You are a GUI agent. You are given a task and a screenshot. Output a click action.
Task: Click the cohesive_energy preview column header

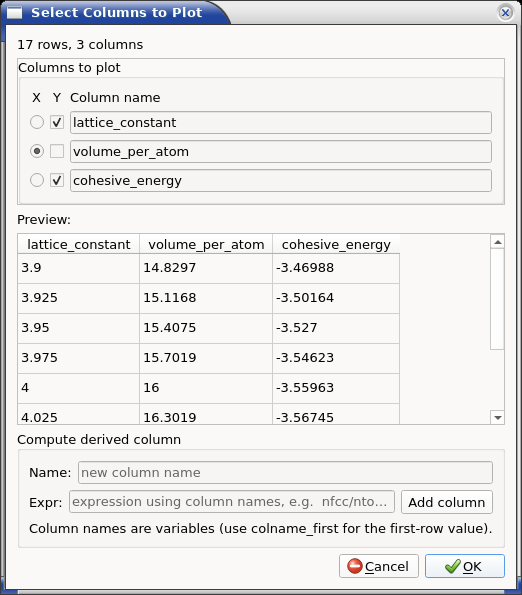(336, 244)
